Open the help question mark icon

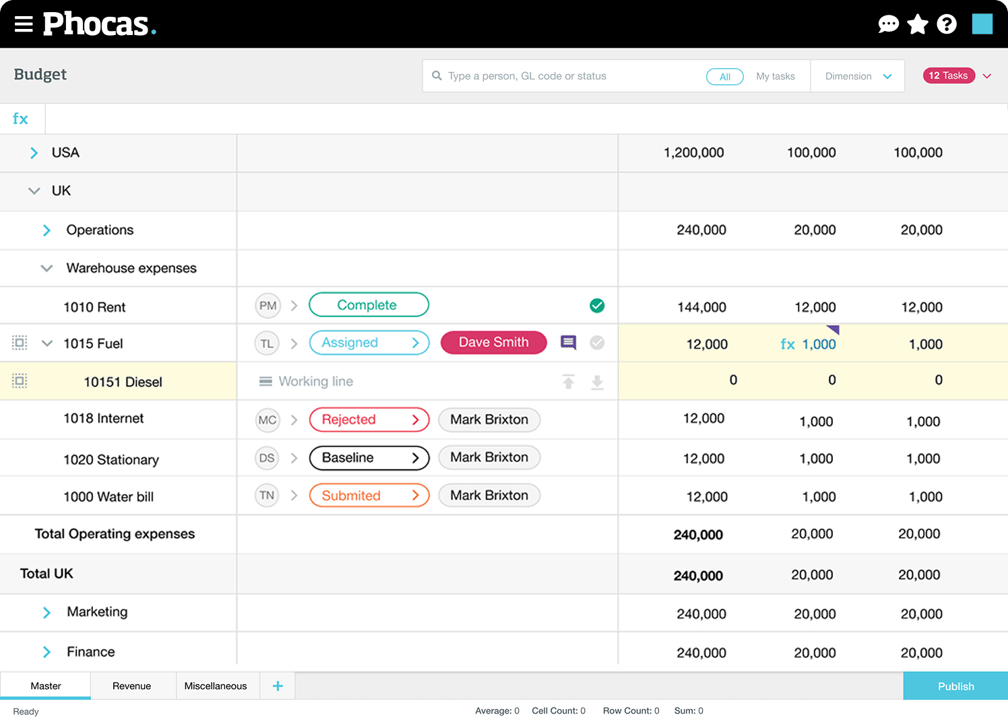pyautogui.click(x=946, y=25)
